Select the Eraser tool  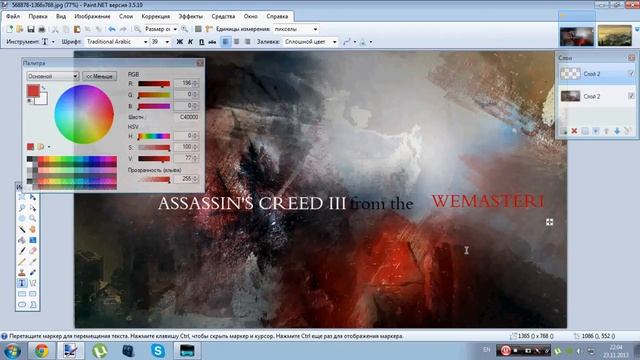(x=33, y=251)
